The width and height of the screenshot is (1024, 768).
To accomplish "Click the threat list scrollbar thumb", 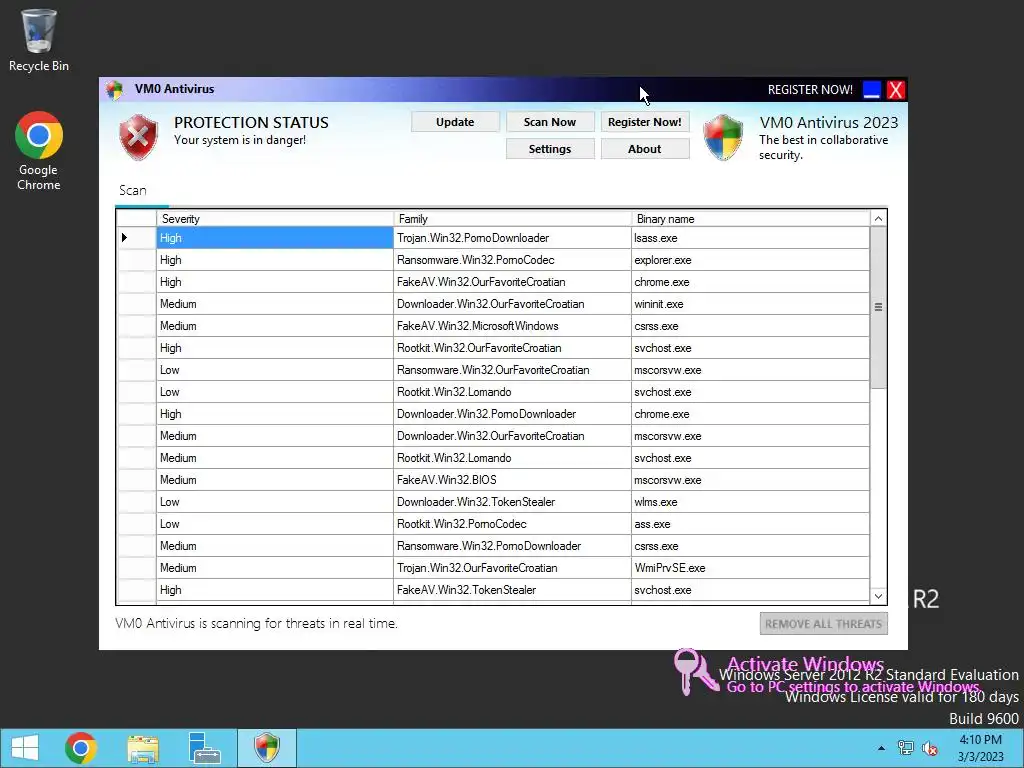I will [x=878, y=307].
